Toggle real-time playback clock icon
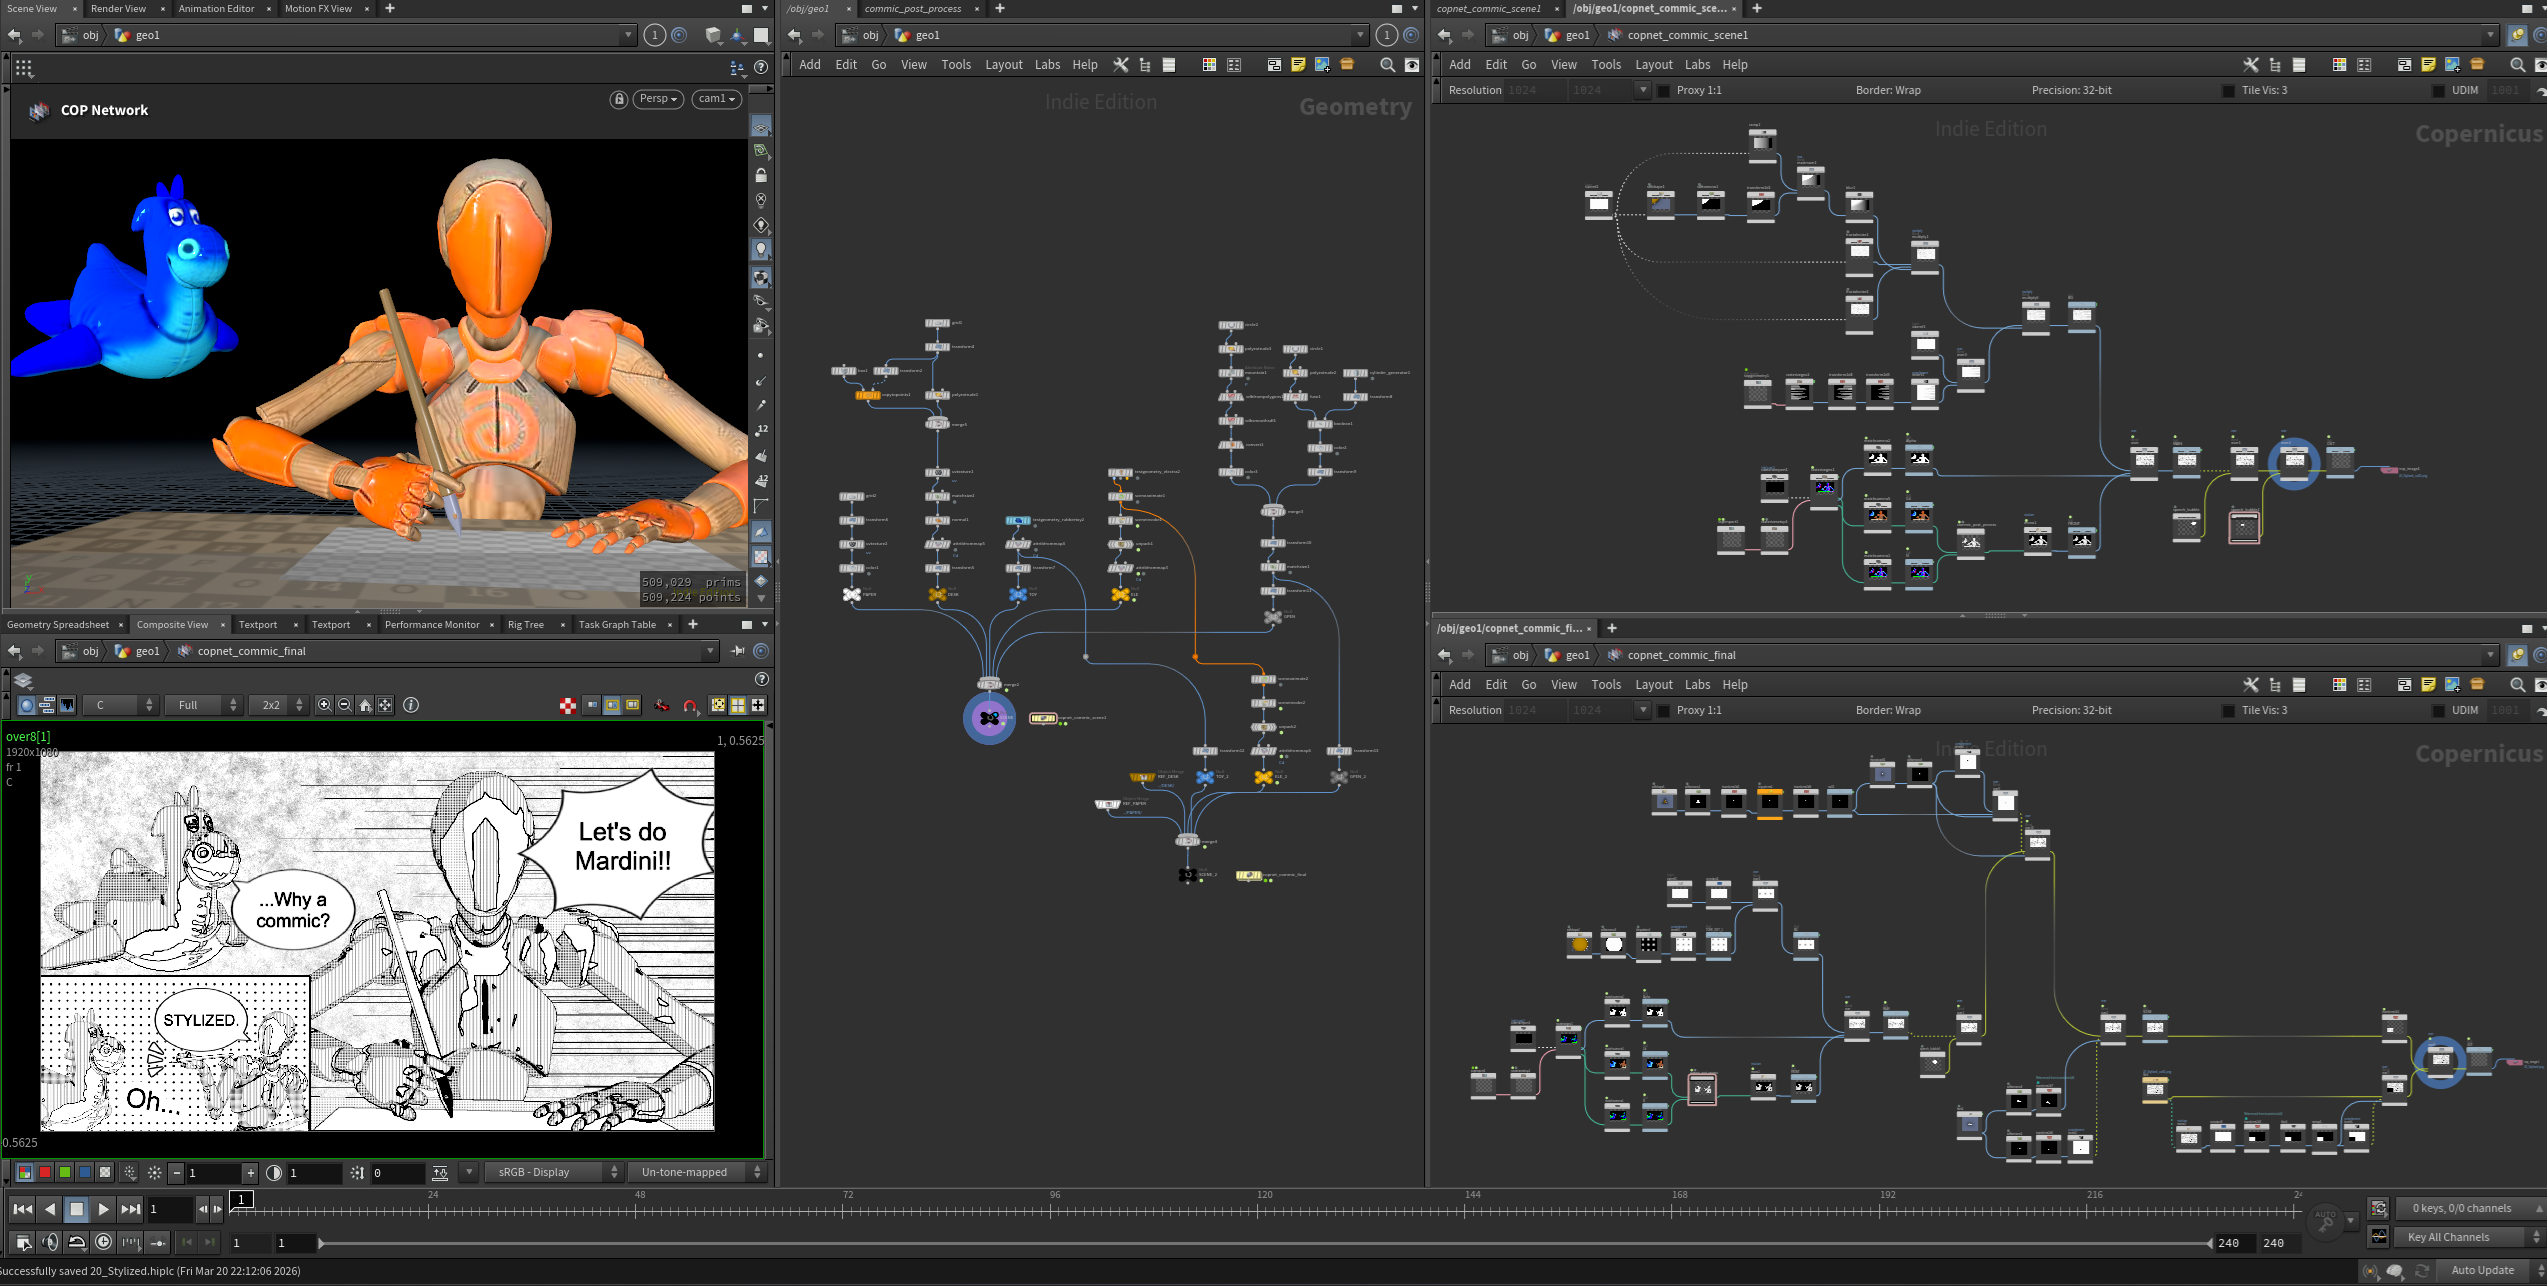Image resolution: width=2547 pixels, height=1286 pixels. pos(103,1242)
